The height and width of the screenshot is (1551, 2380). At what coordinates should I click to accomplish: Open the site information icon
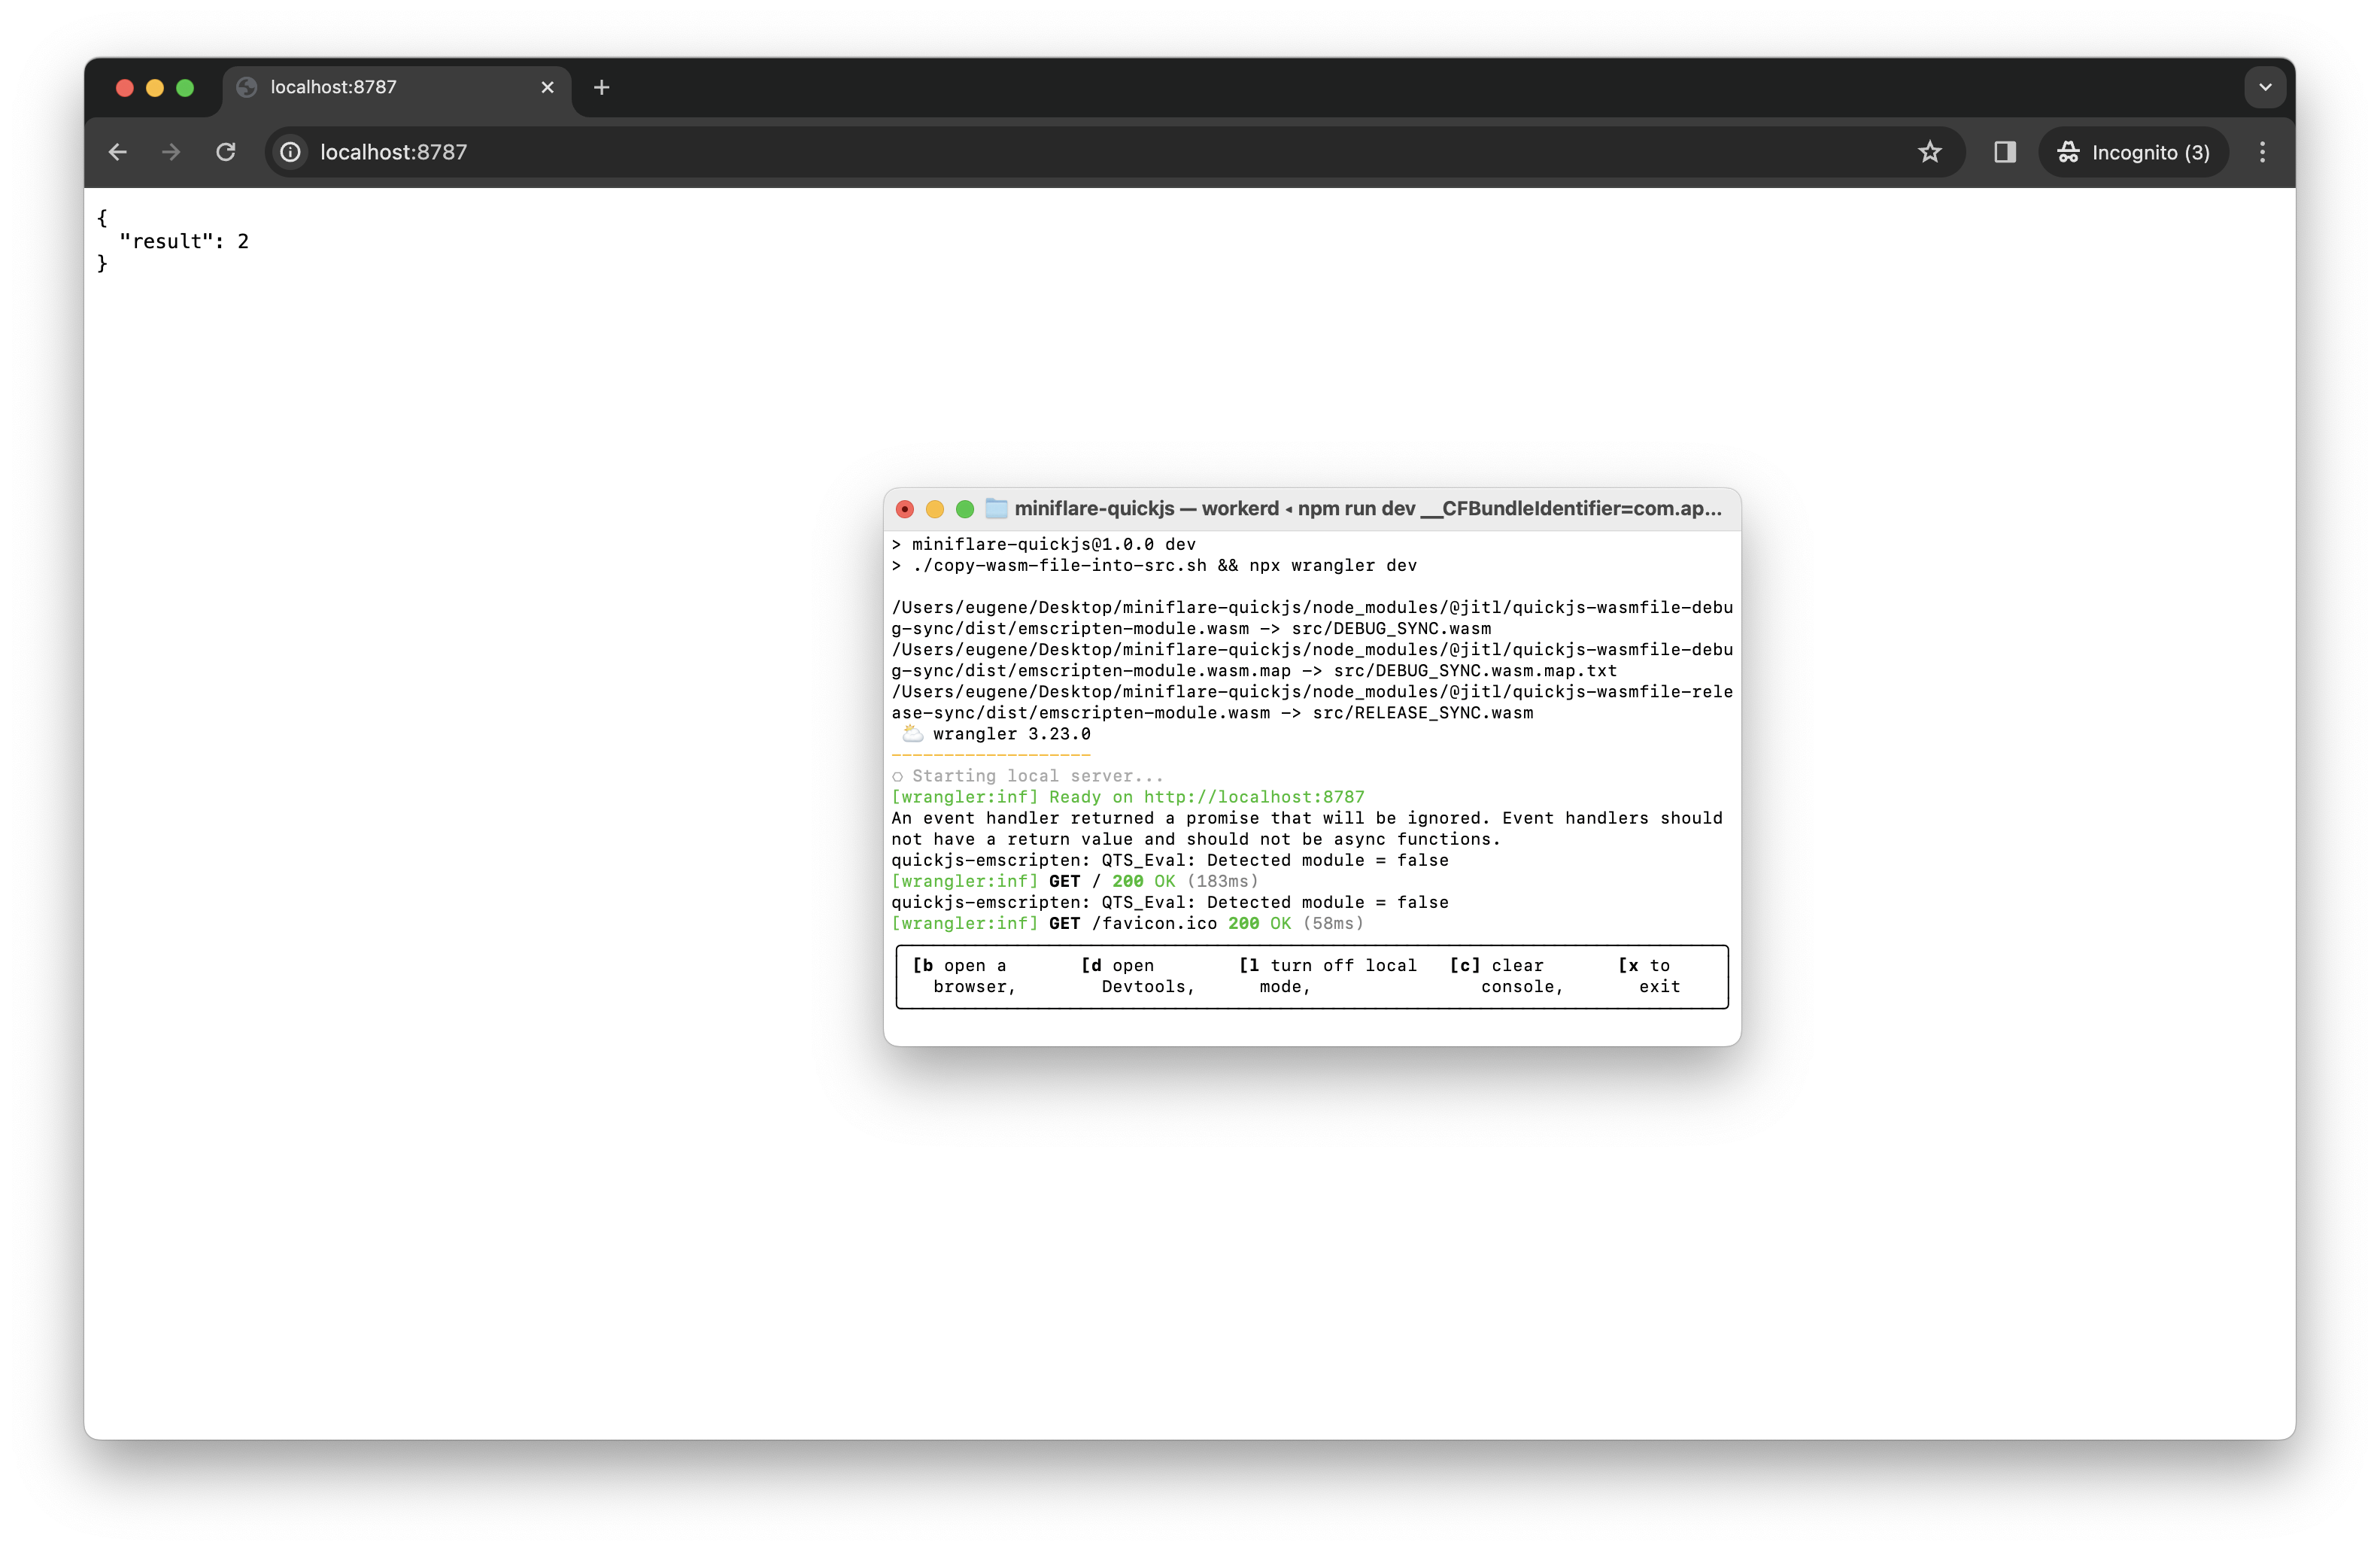(290, 152)
